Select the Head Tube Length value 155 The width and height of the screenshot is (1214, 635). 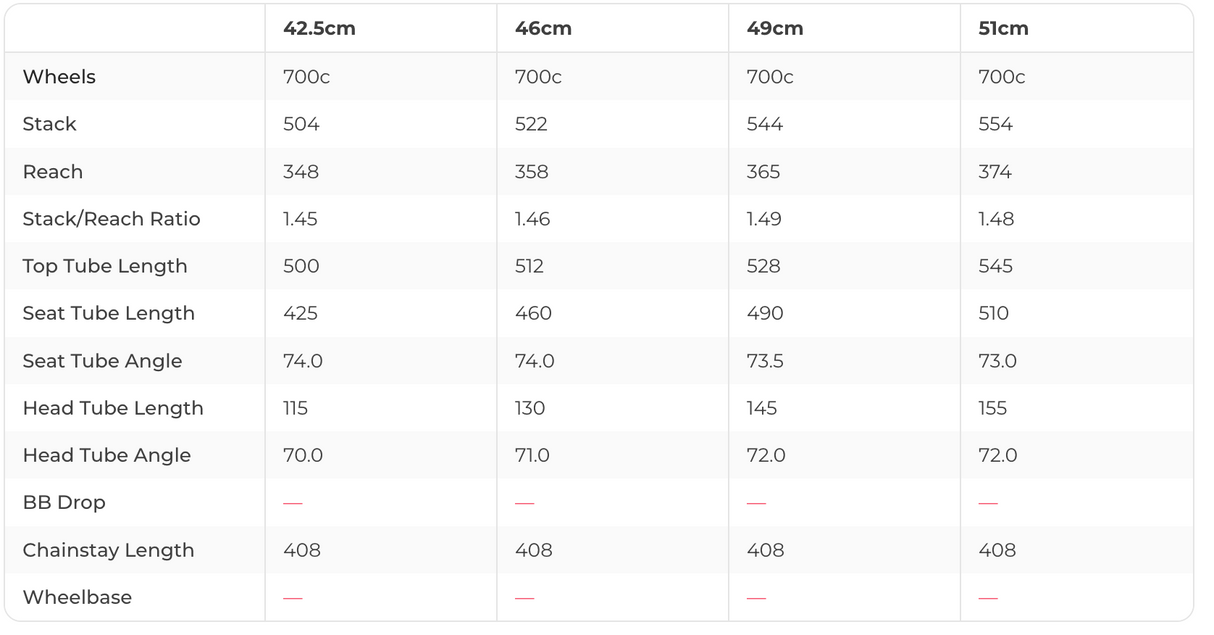tap(993, 408)
